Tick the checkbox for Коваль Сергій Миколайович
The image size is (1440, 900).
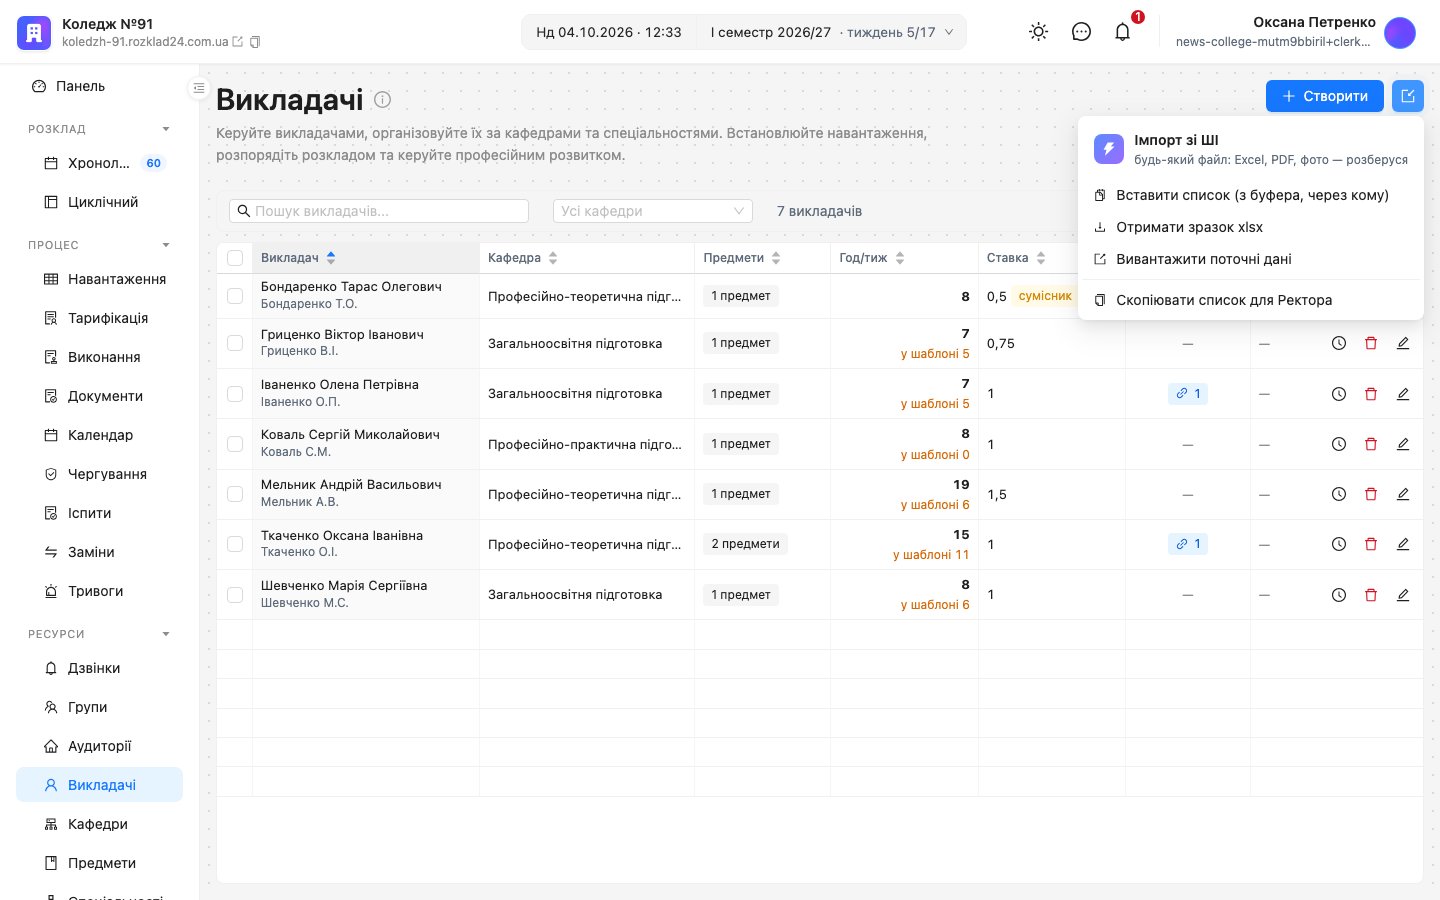(x=235, y=444)
